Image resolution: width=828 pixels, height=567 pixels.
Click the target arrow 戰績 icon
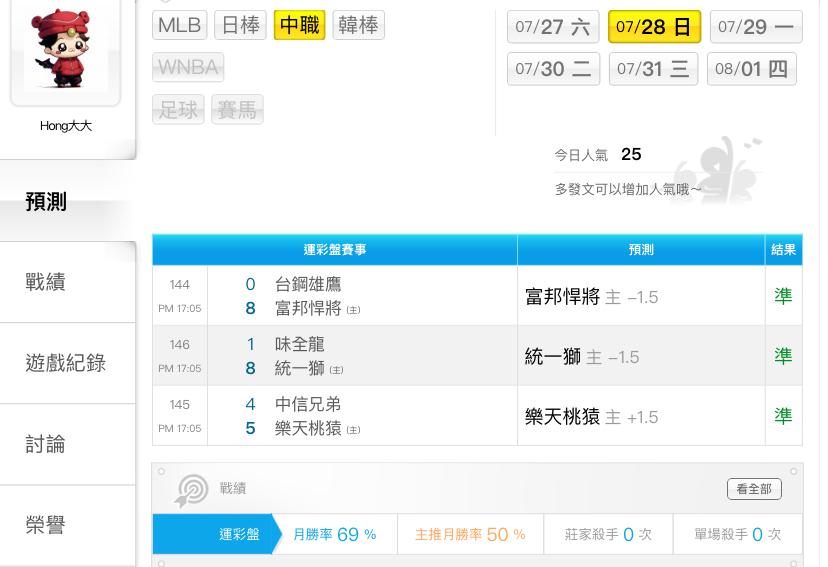(x=191, y=490)
